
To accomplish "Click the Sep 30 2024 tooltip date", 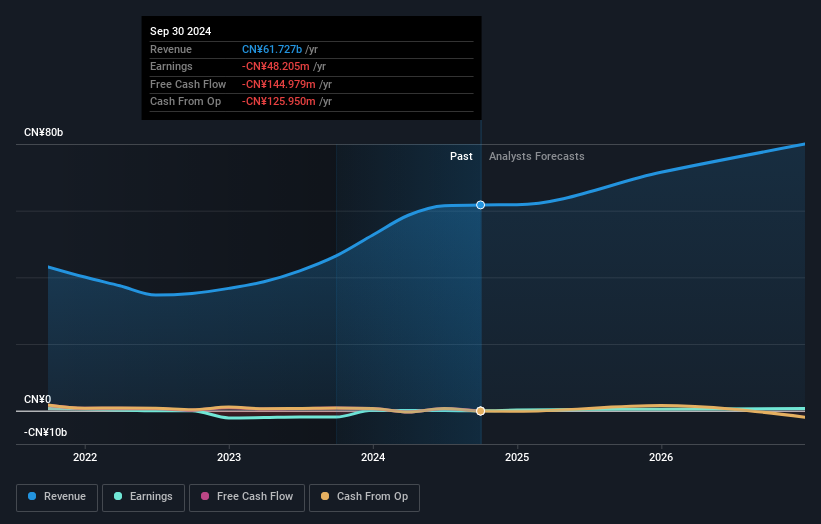I will tap(181, 31).
